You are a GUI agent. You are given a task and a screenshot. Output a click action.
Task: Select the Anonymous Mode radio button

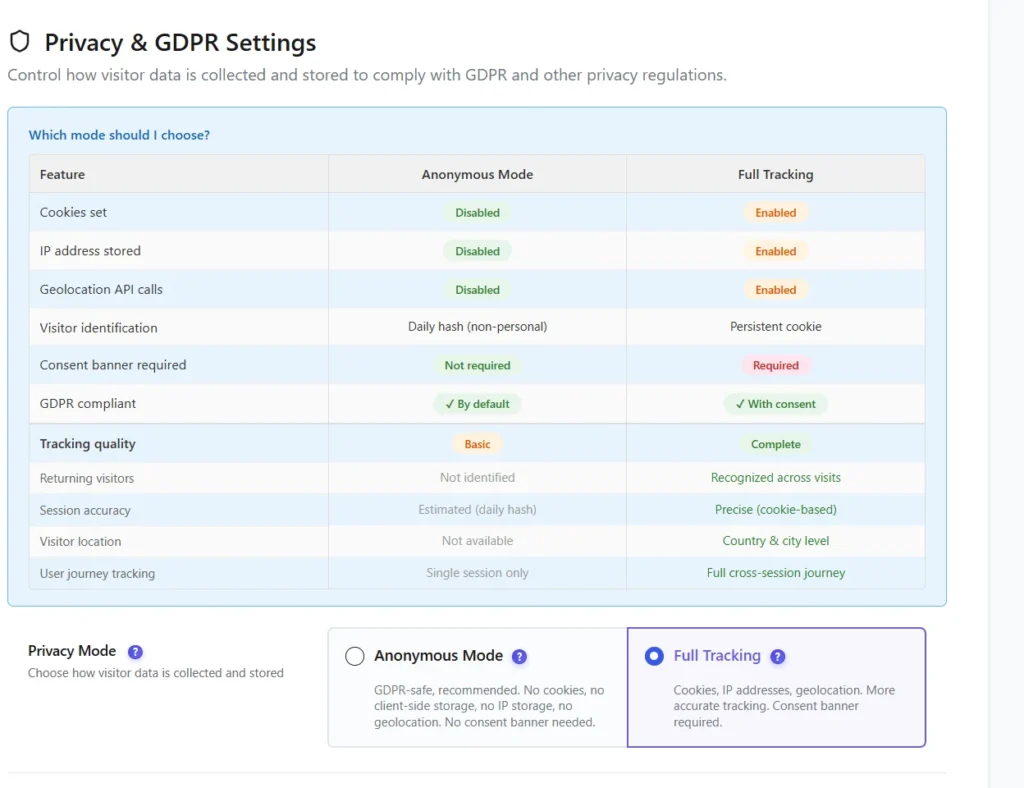click(x=355, y=656)
